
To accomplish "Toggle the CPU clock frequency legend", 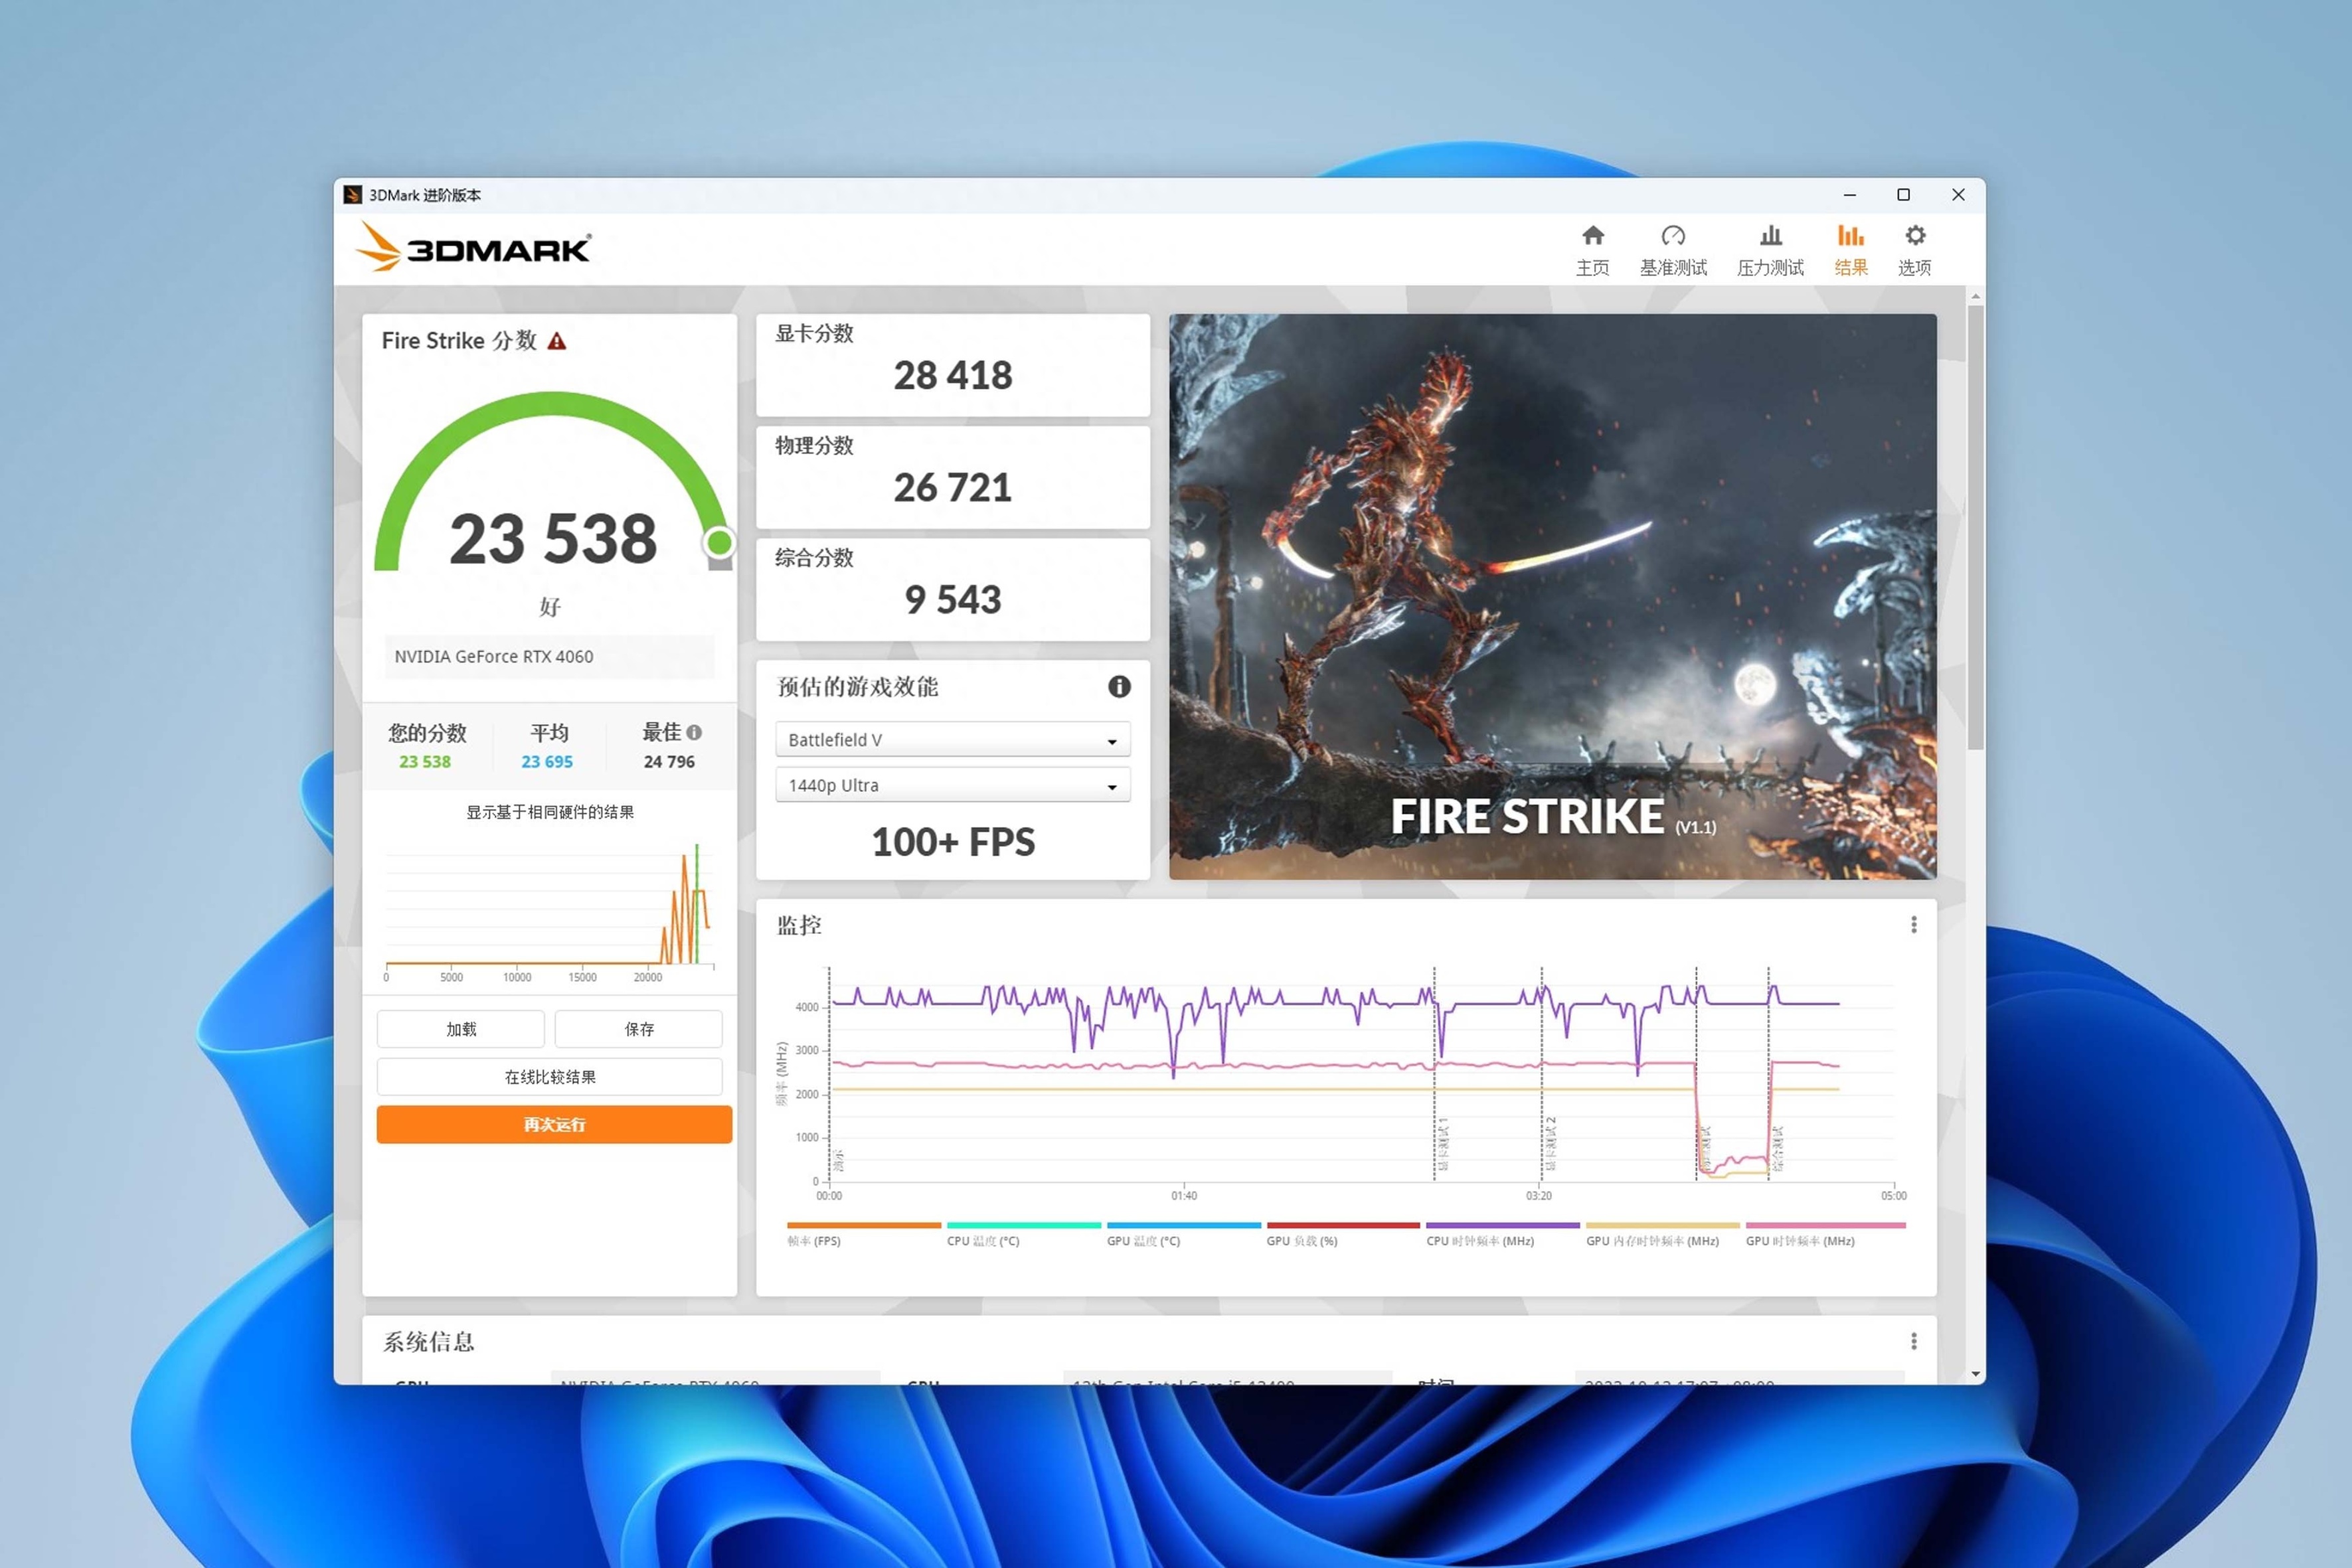I will (1480, 1241).
